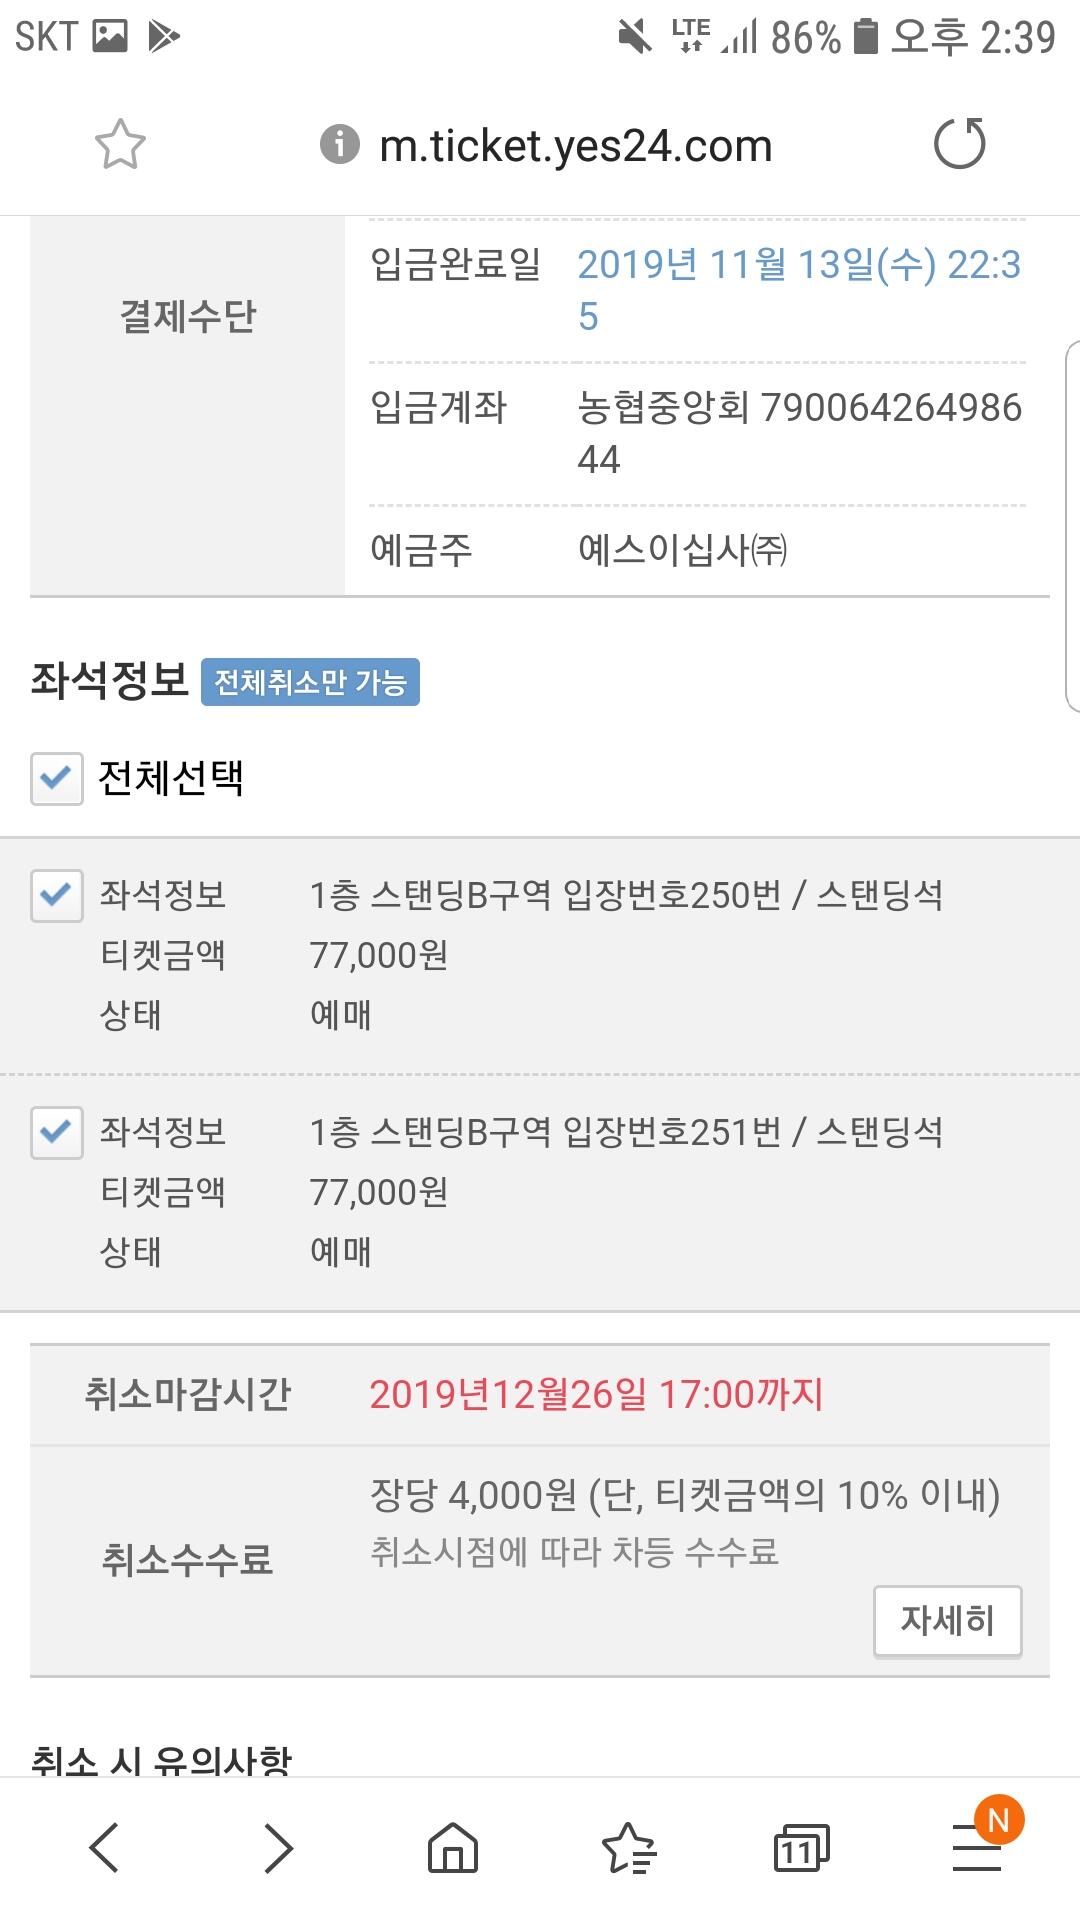Bookmark page with star icon in address bar

point(120,144)
